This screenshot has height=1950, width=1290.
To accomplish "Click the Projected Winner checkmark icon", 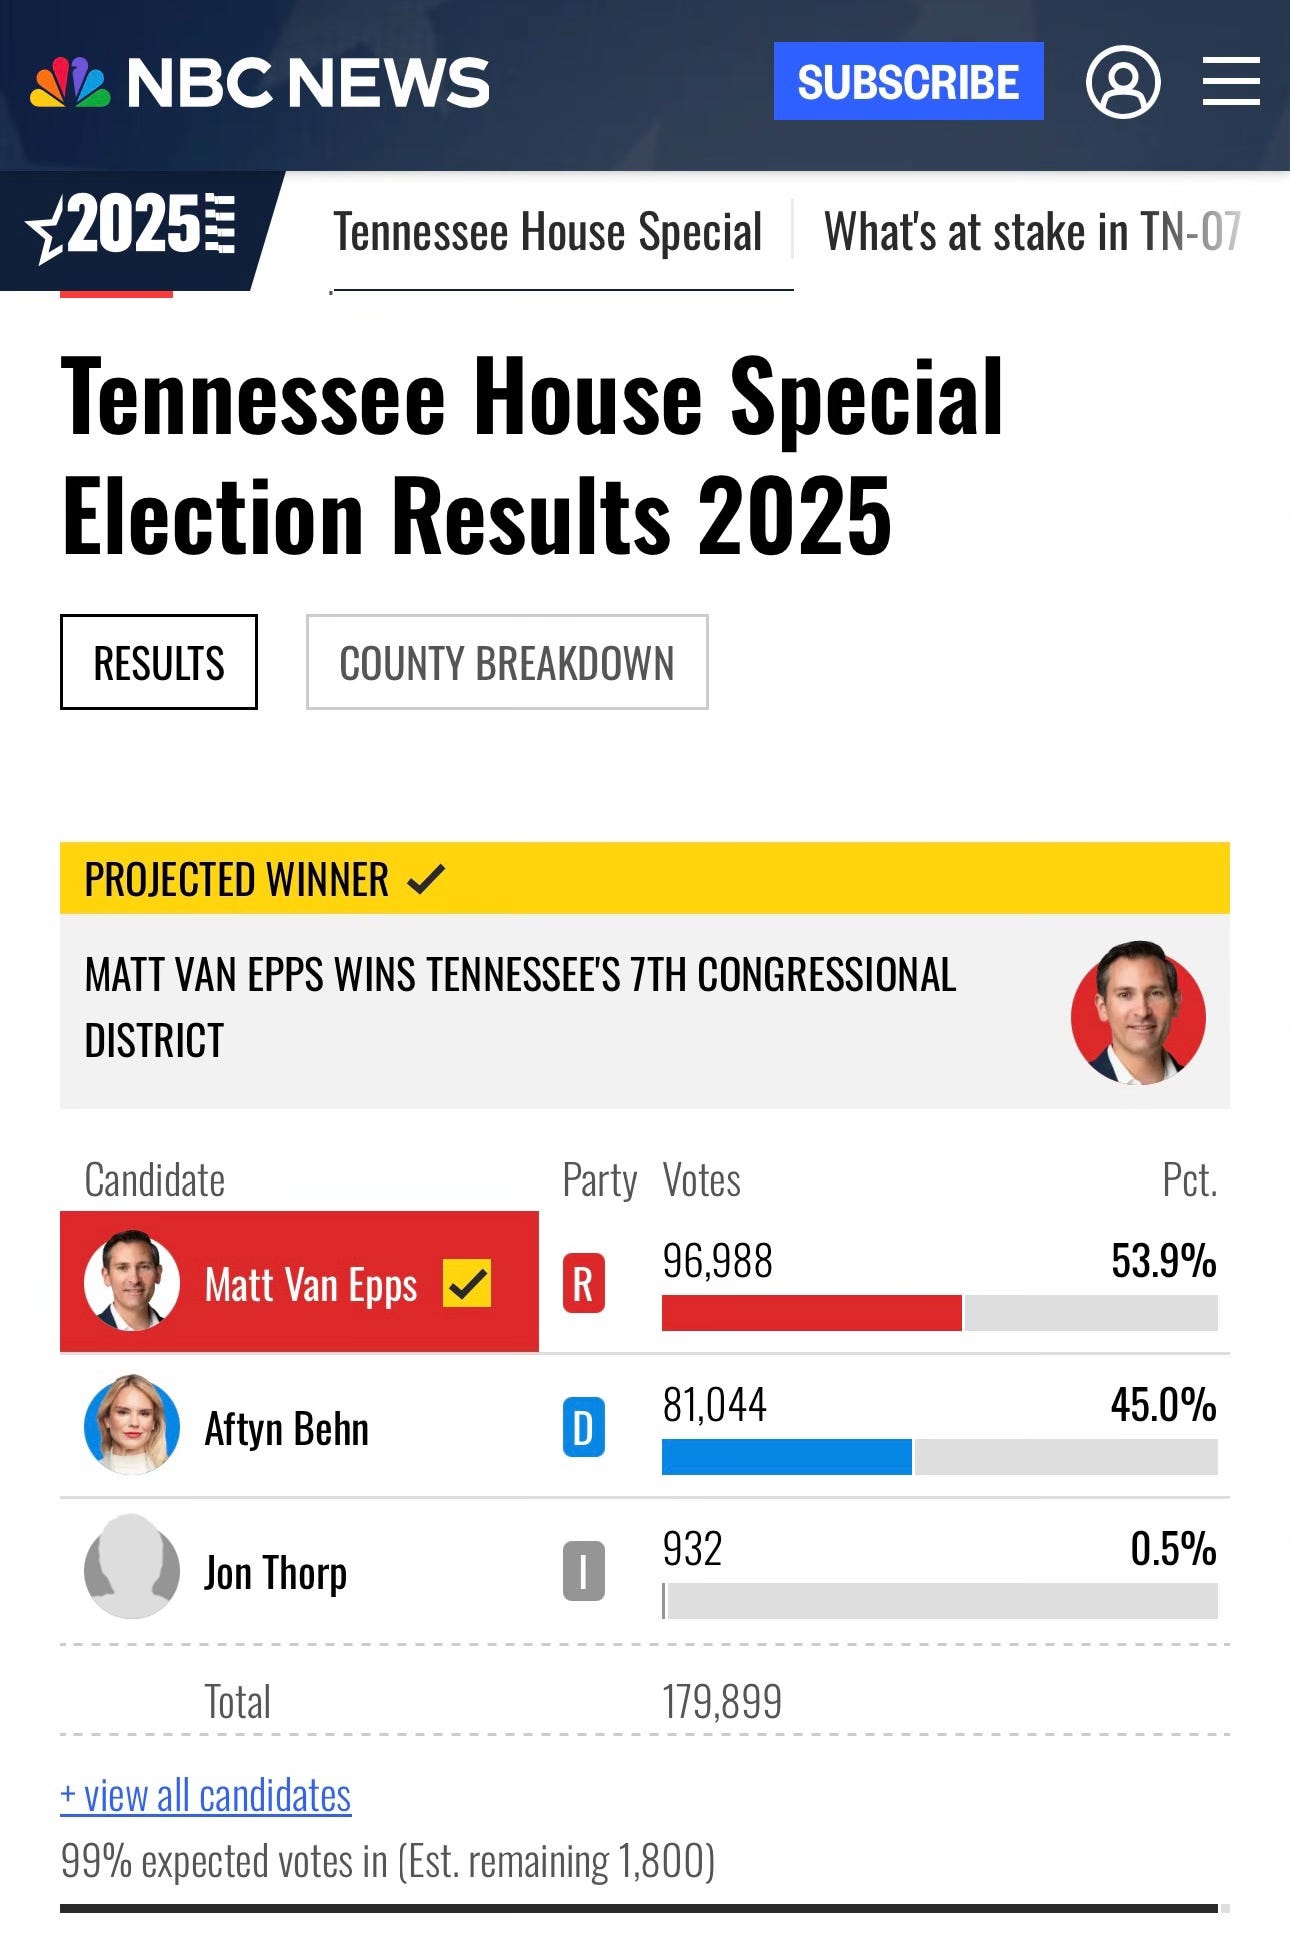I will click(x=426, y=879).
